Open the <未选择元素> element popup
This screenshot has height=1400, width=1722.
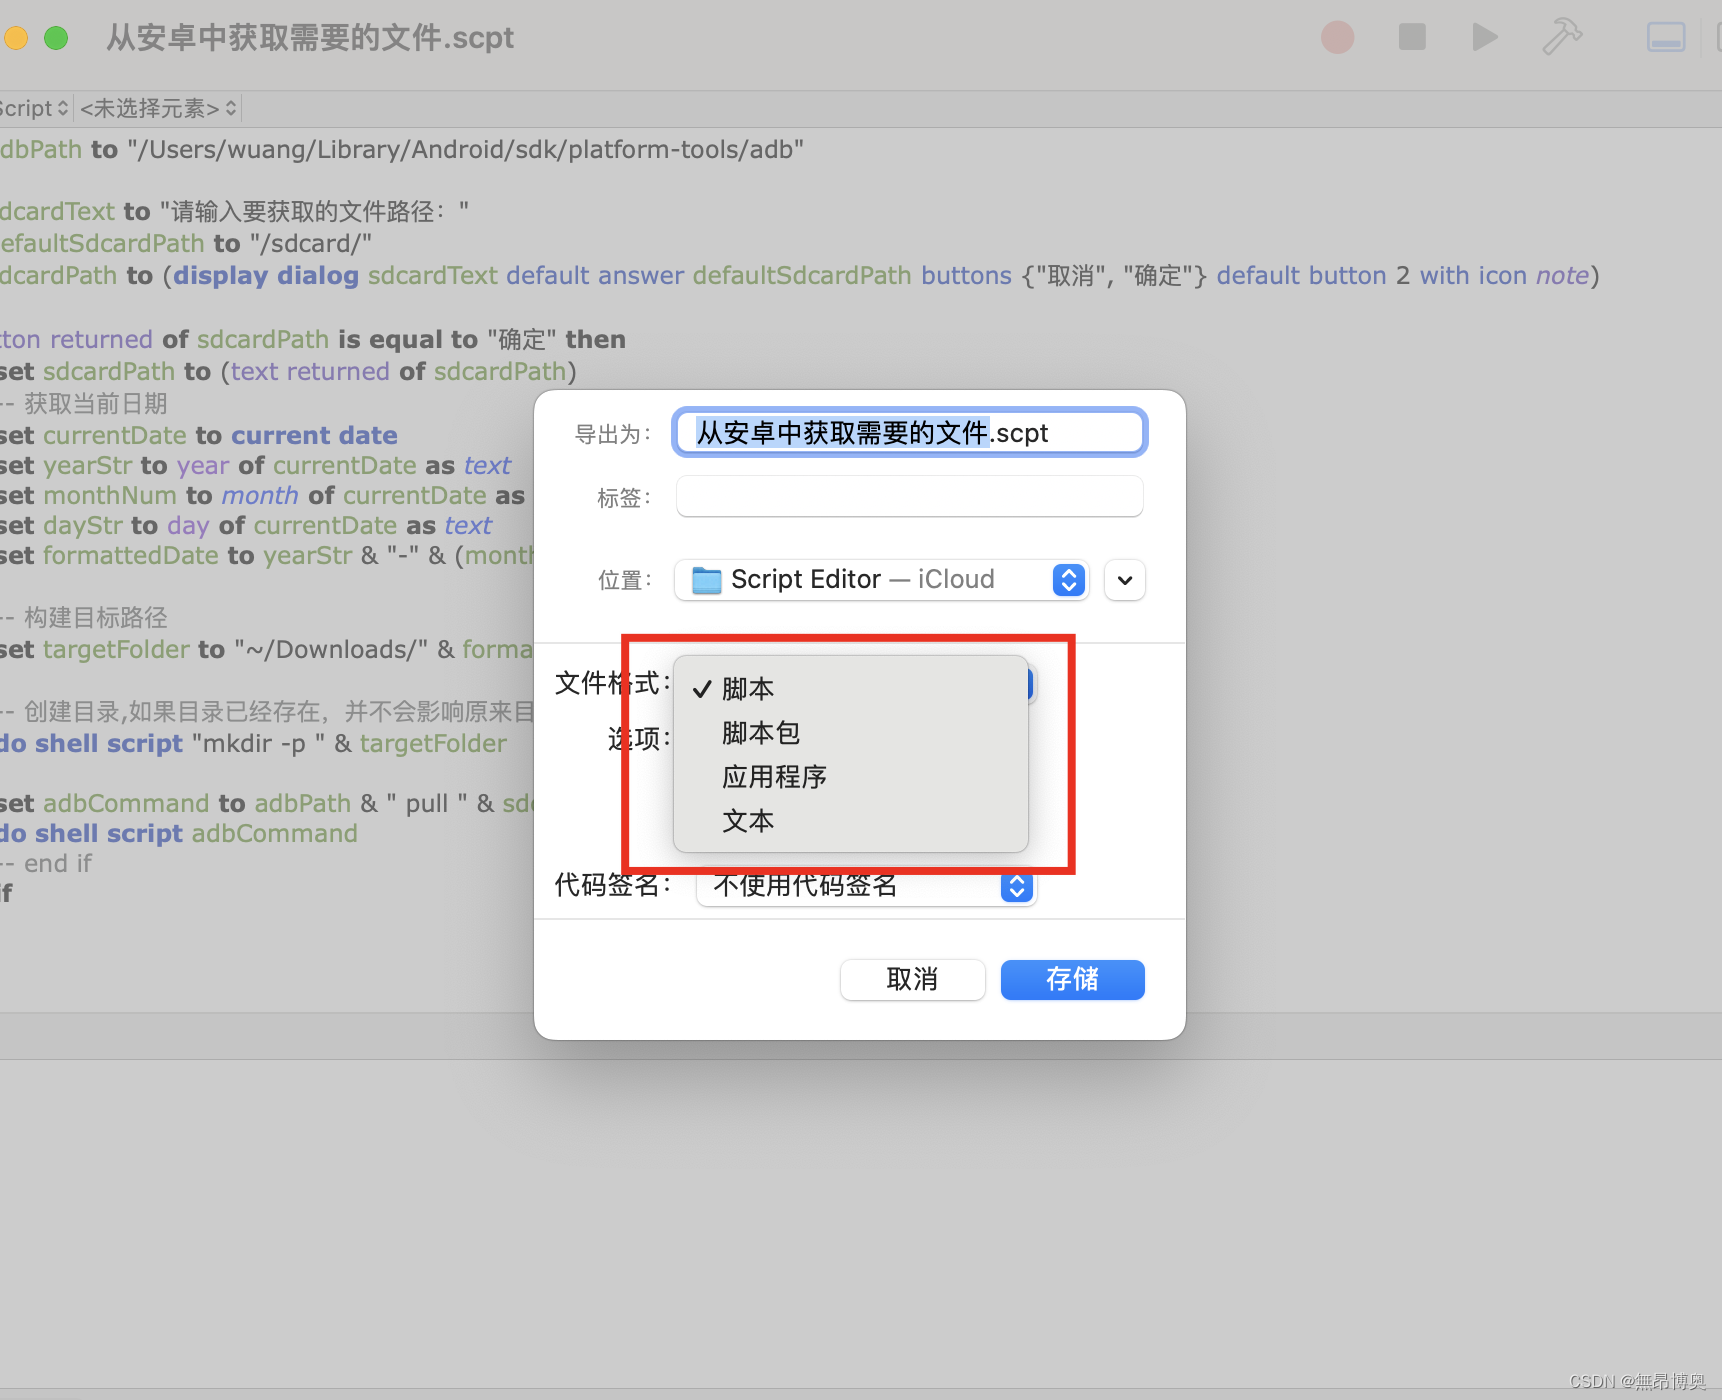click(x=158, y=108)
